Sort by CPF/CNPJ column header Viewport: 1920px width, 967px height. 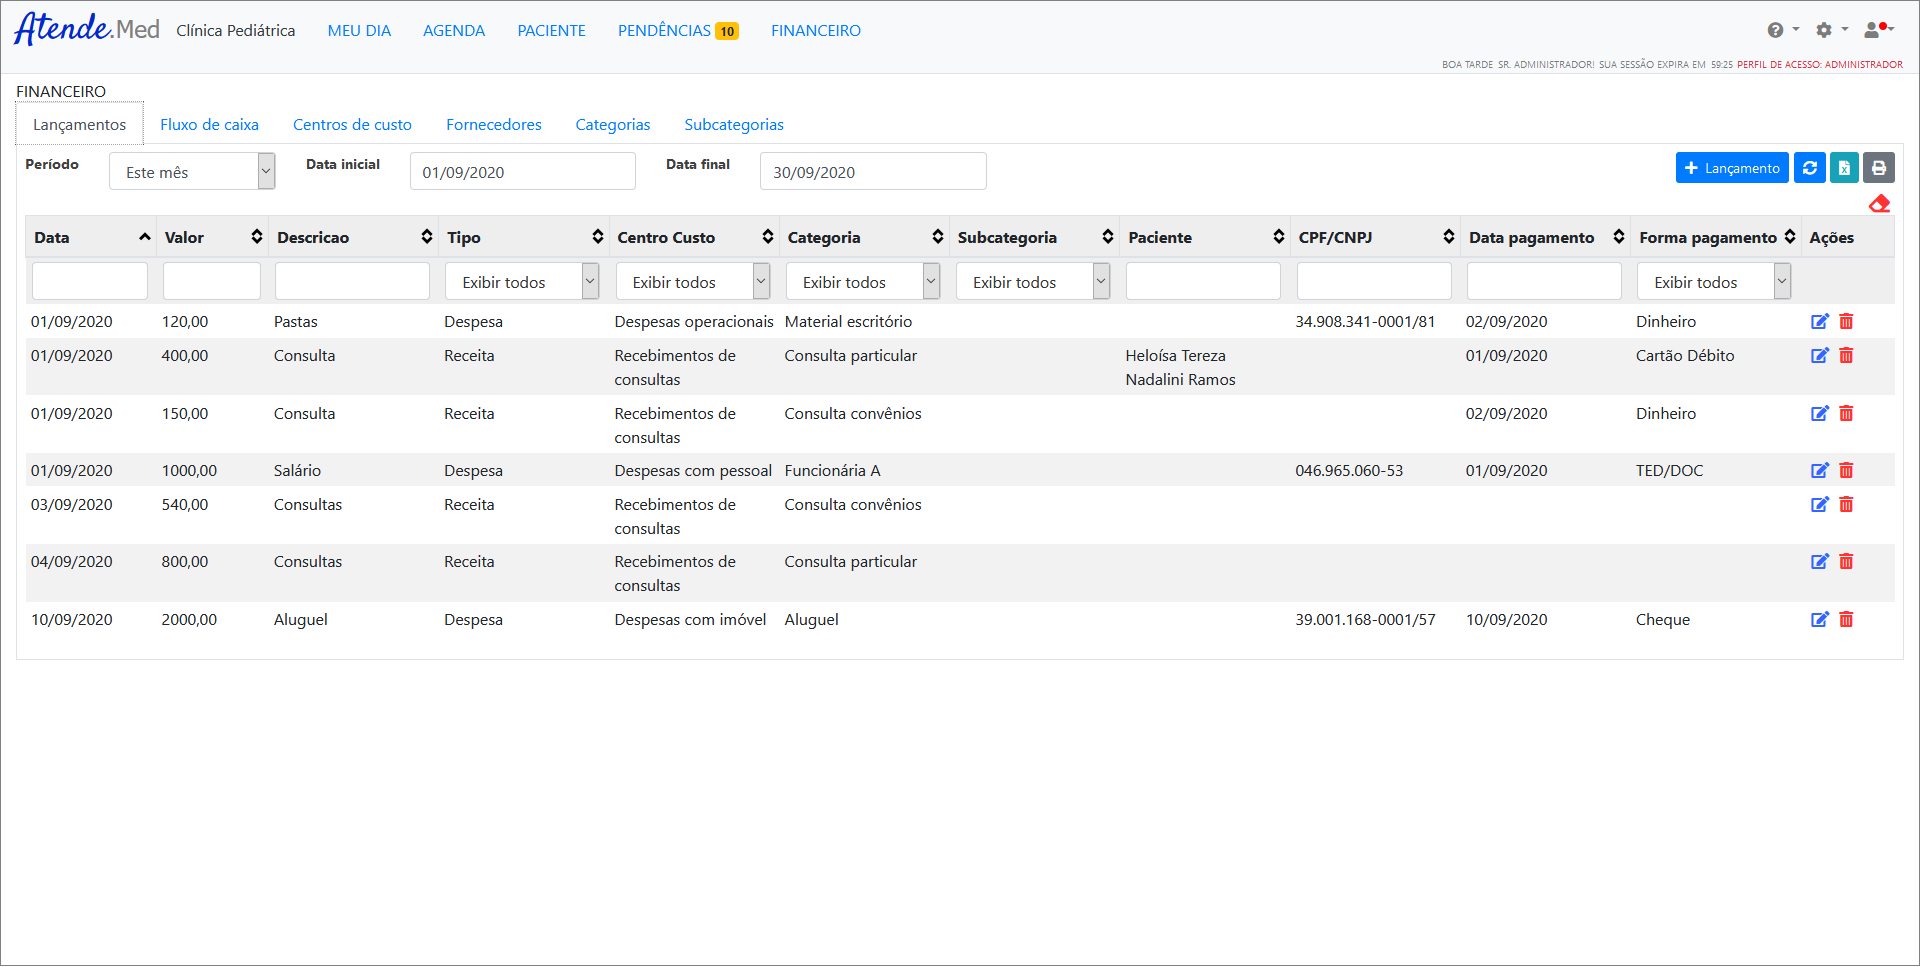pos(1376,237)
